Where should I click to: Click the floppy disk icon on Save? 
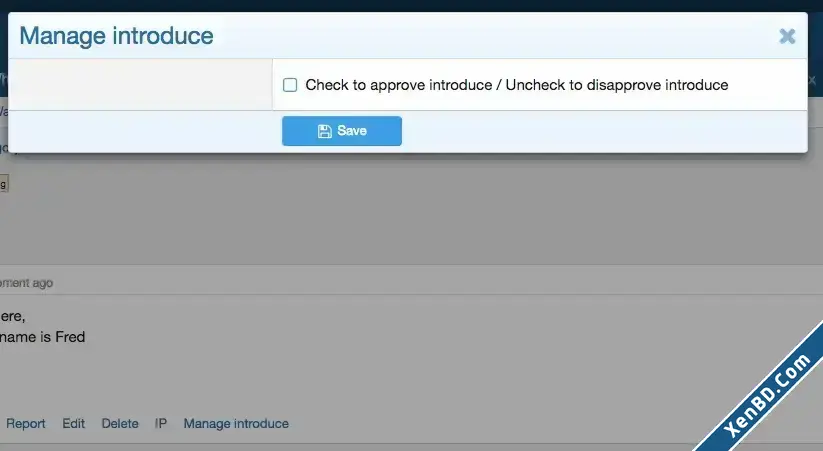coord(324,131)
